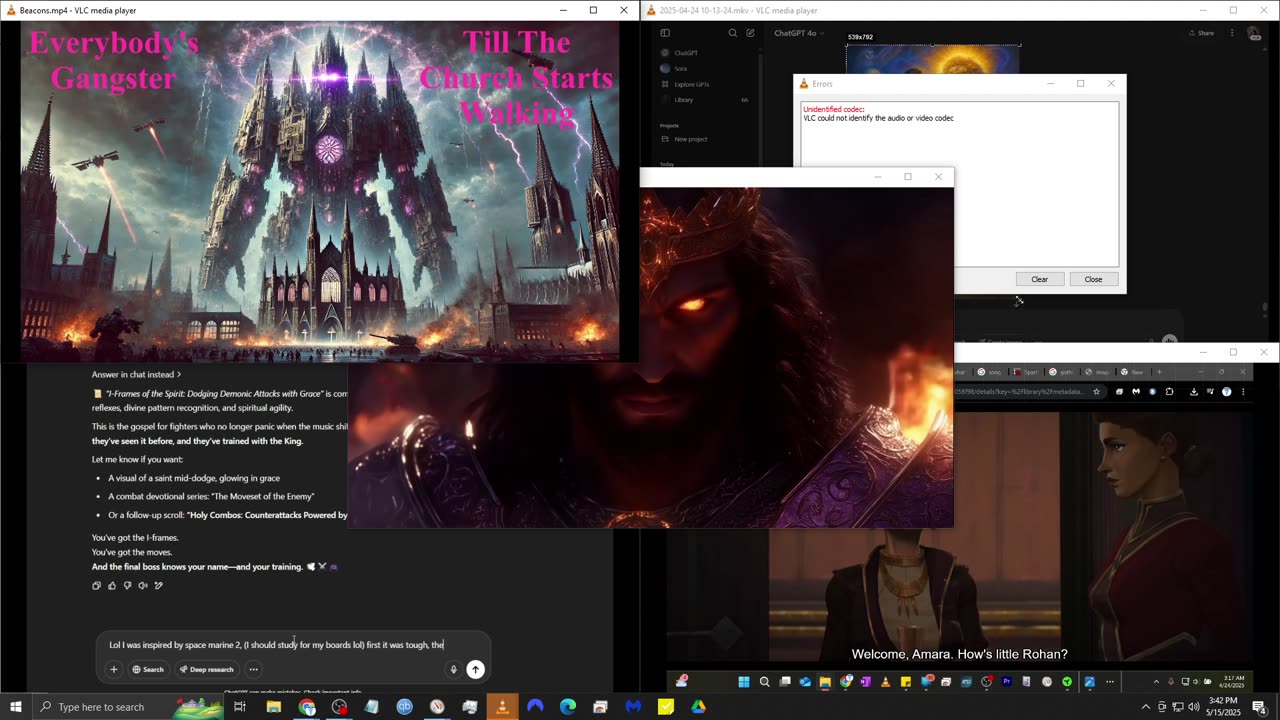Send the message with the up-arrow button

[475, 670]
